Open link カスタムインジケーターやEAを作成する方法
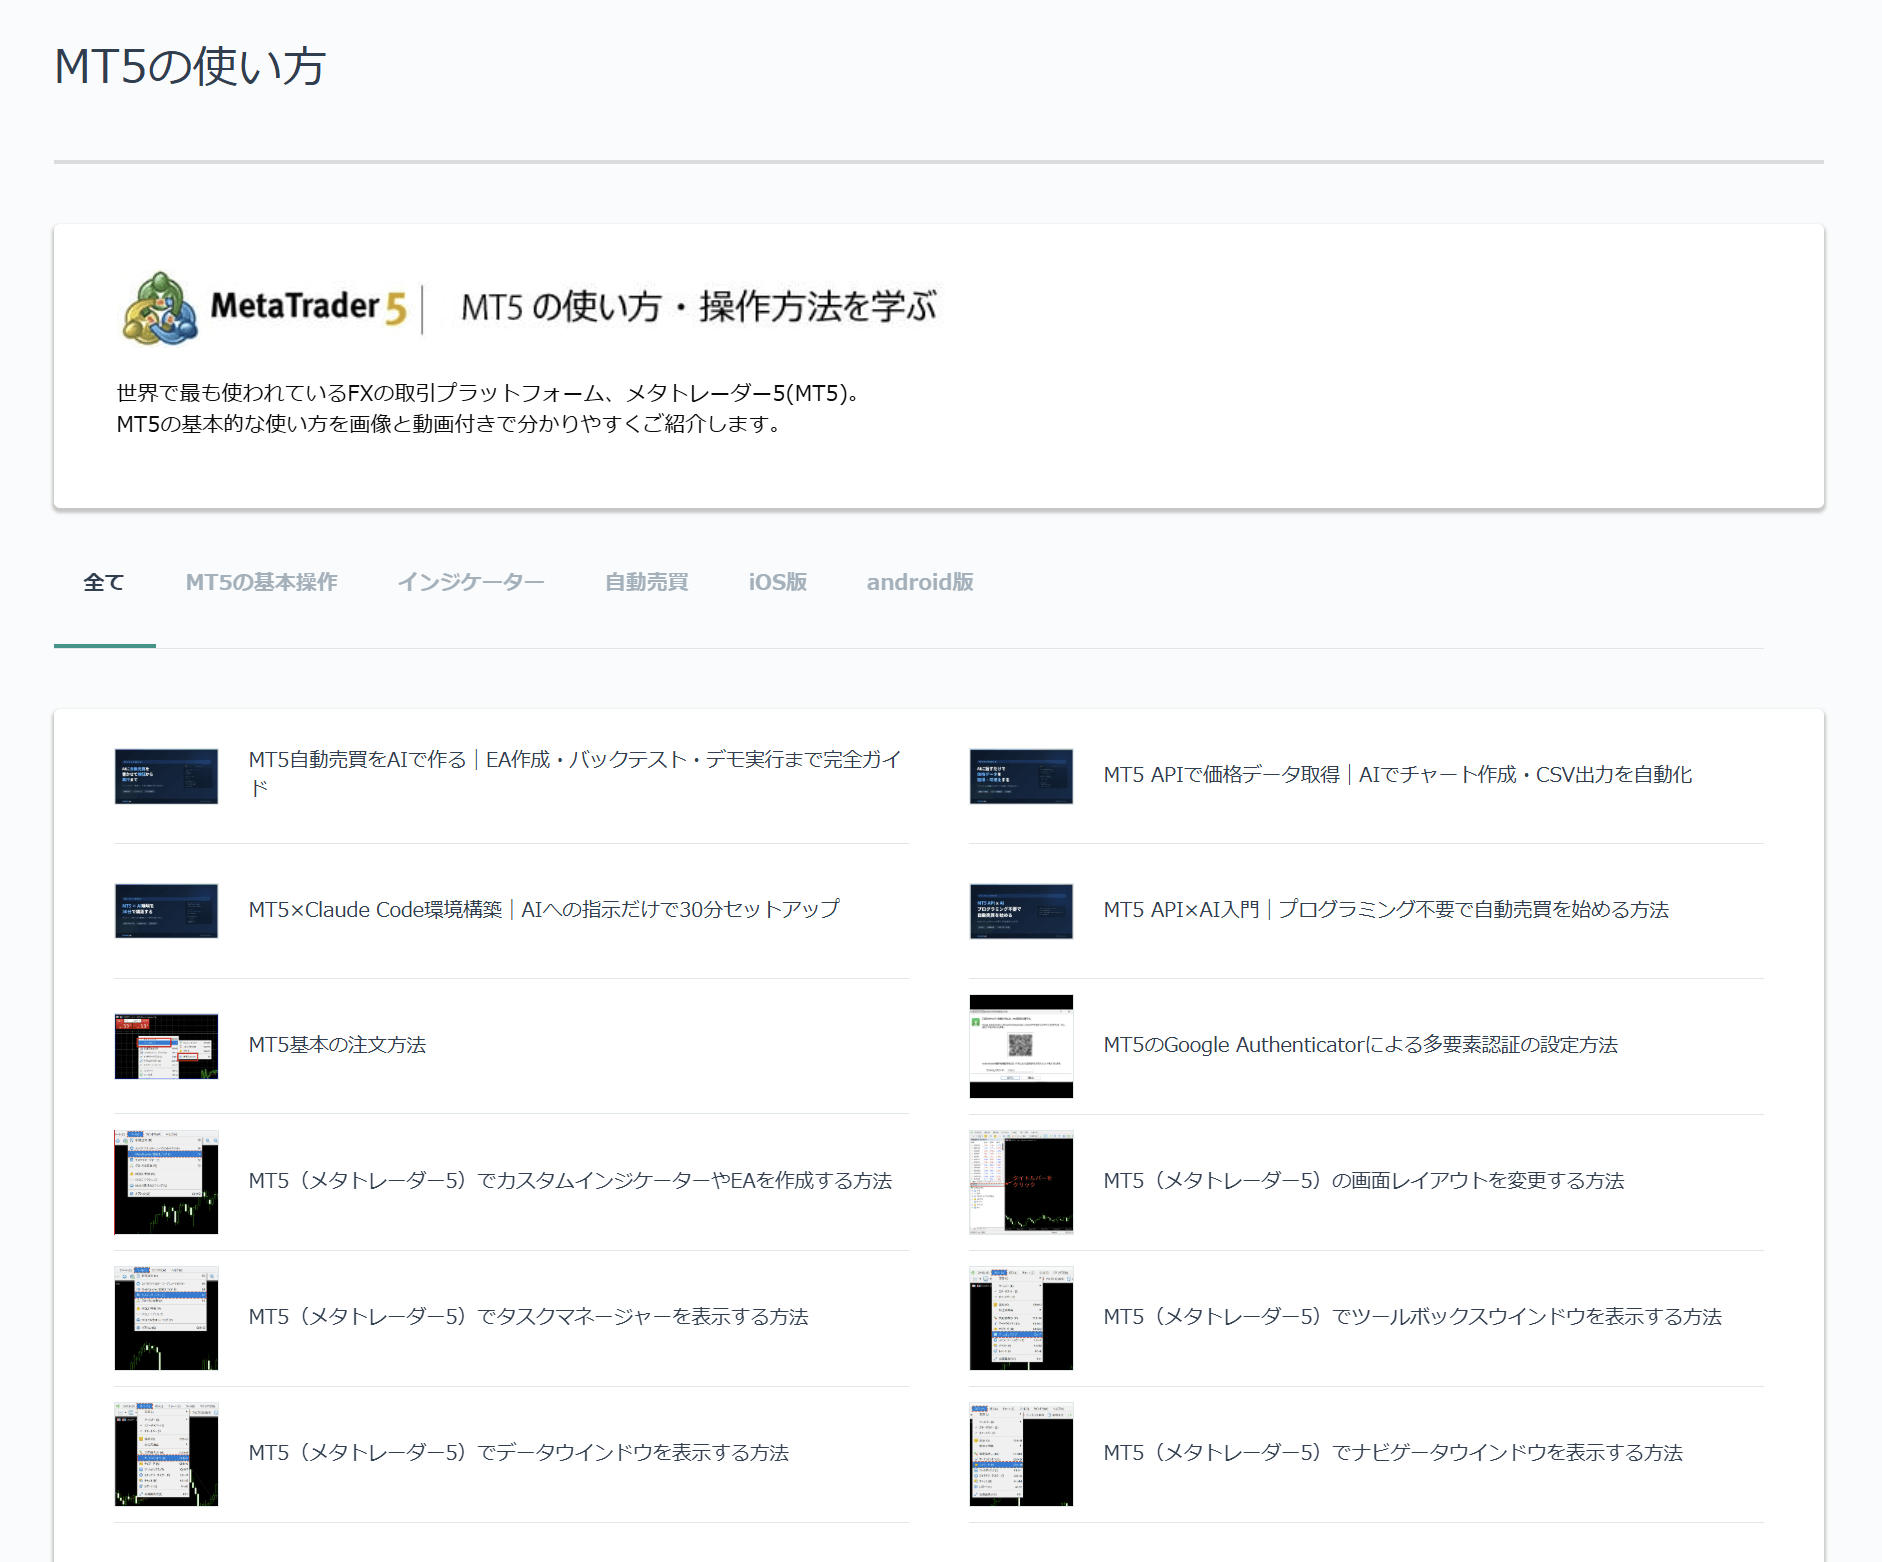The image size is (1882, 1562). tap(570, 1181)
